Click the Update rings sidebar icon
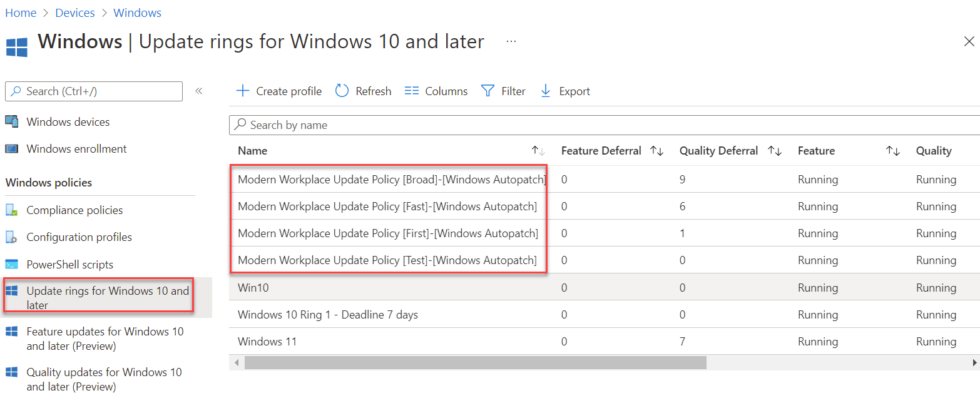 12,291
